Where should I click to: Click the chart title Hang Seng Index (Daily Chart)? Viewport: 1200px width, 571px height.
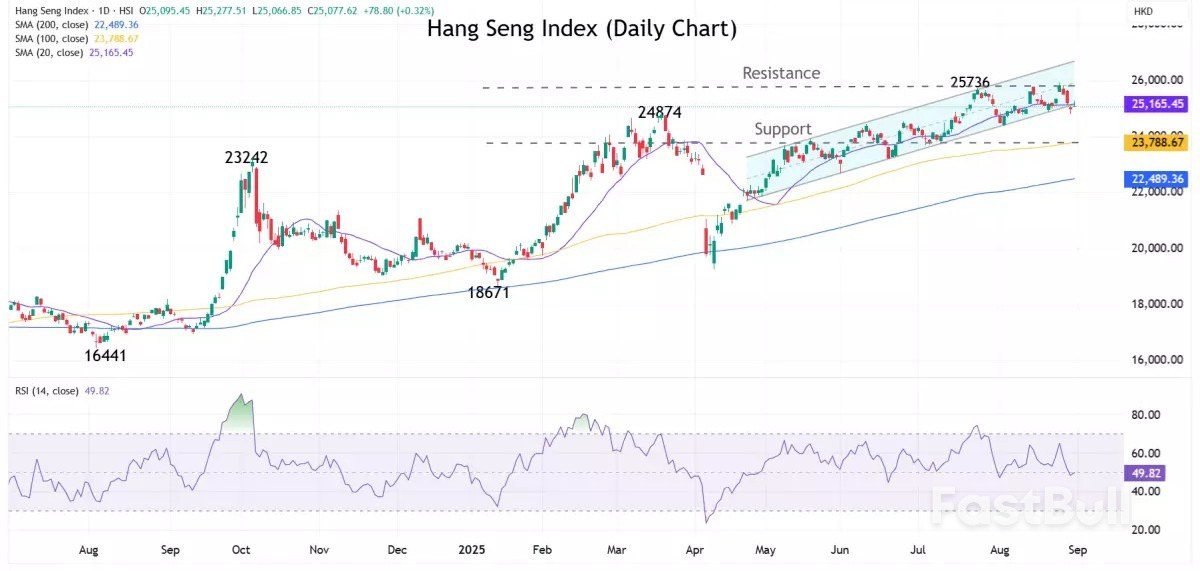pyautogui.click(x=582, y=29)
